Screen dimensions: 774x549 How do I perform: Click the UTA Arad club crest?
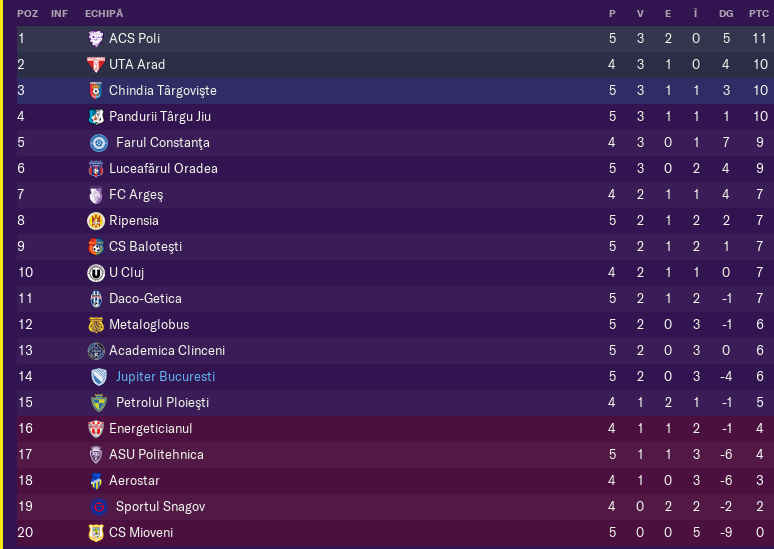[x=96, y=65]
